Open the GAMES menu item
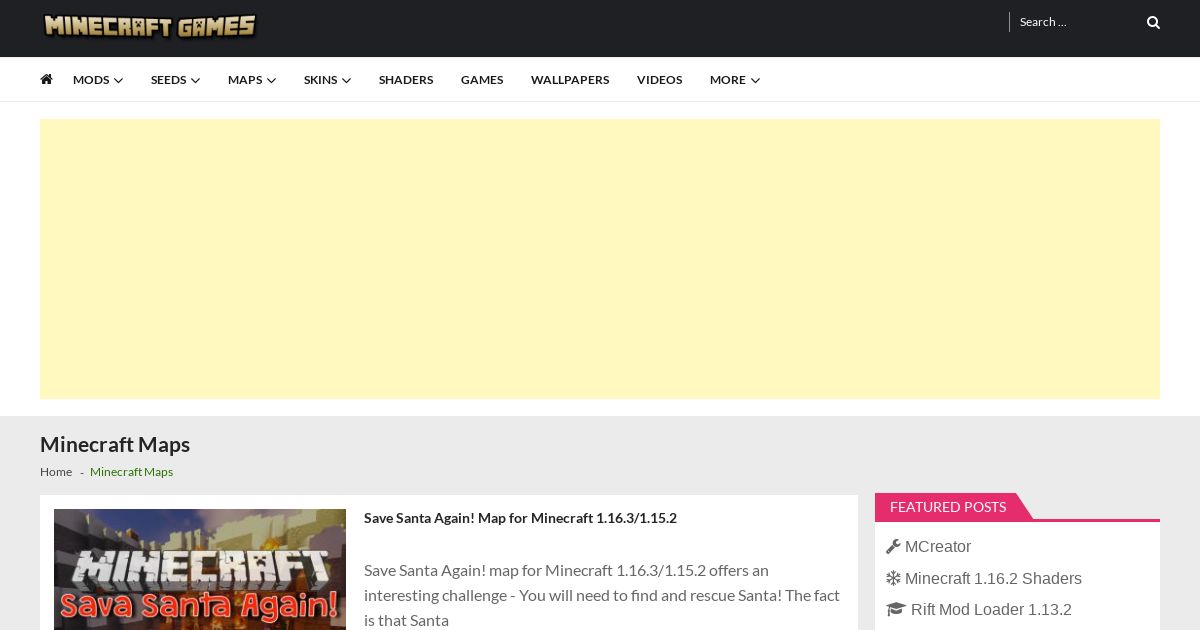Image resolution: width=1200 pixels, height=630 pixels. click(482, 80)
